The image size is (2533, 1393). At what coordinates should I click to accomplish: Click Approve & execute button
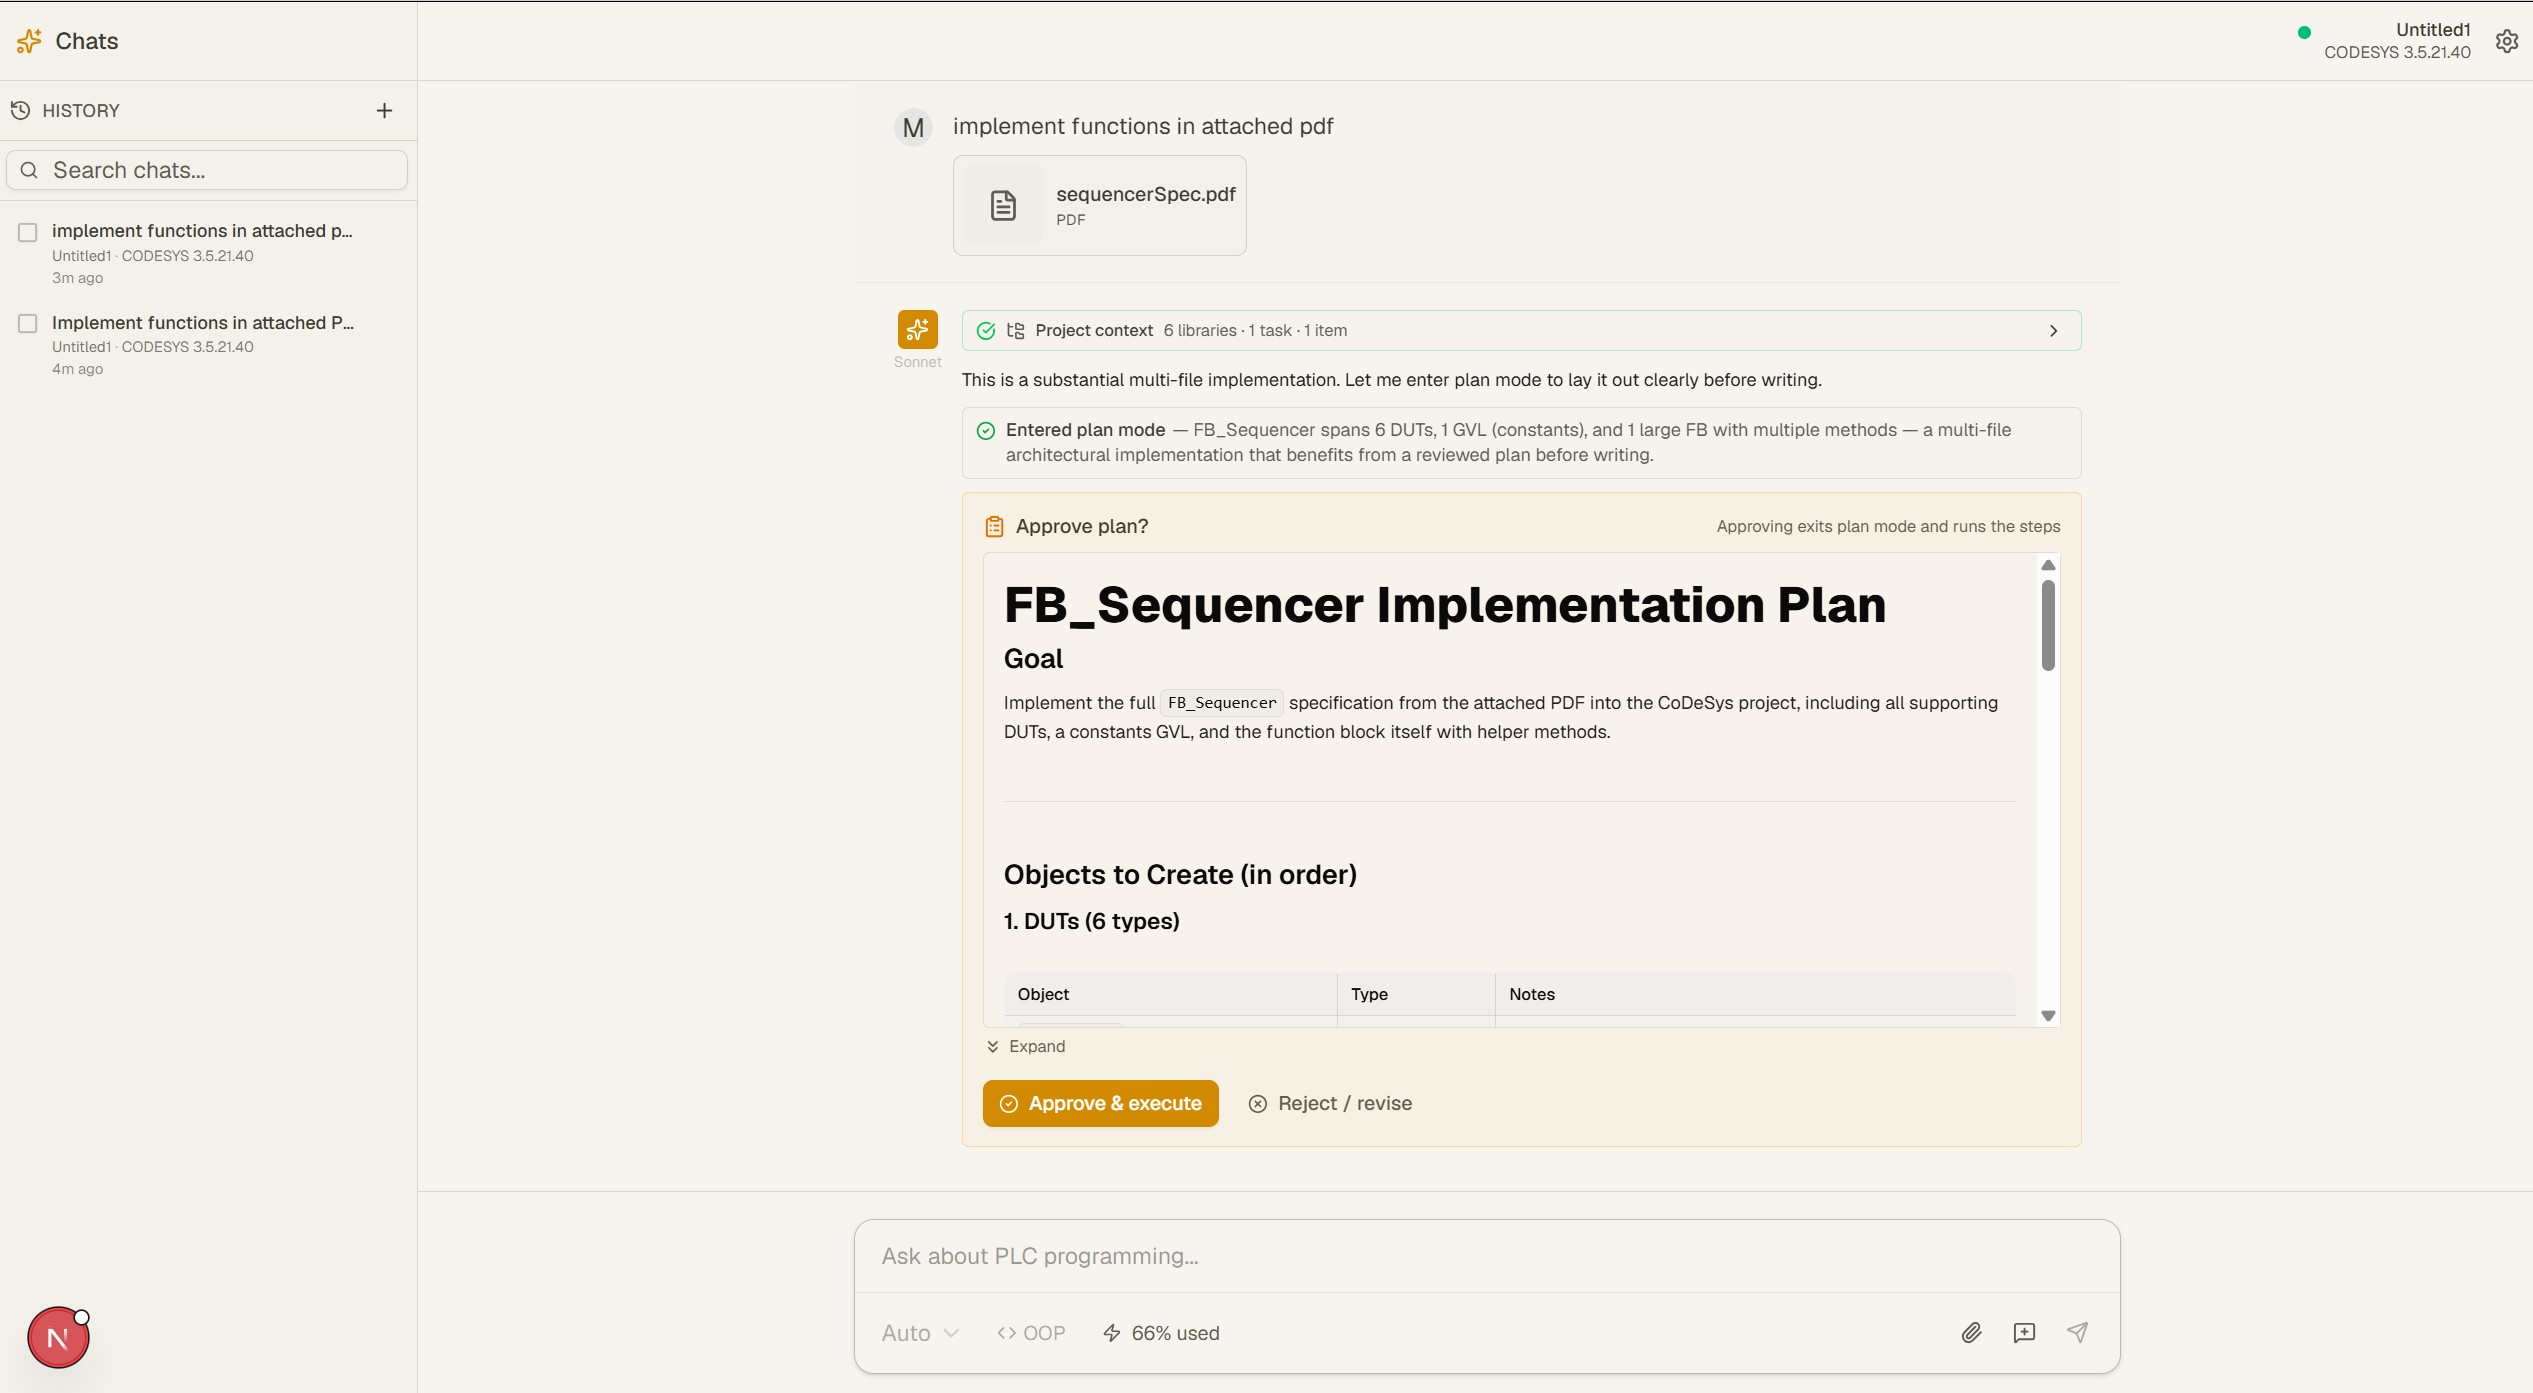pos(1100,1103)
